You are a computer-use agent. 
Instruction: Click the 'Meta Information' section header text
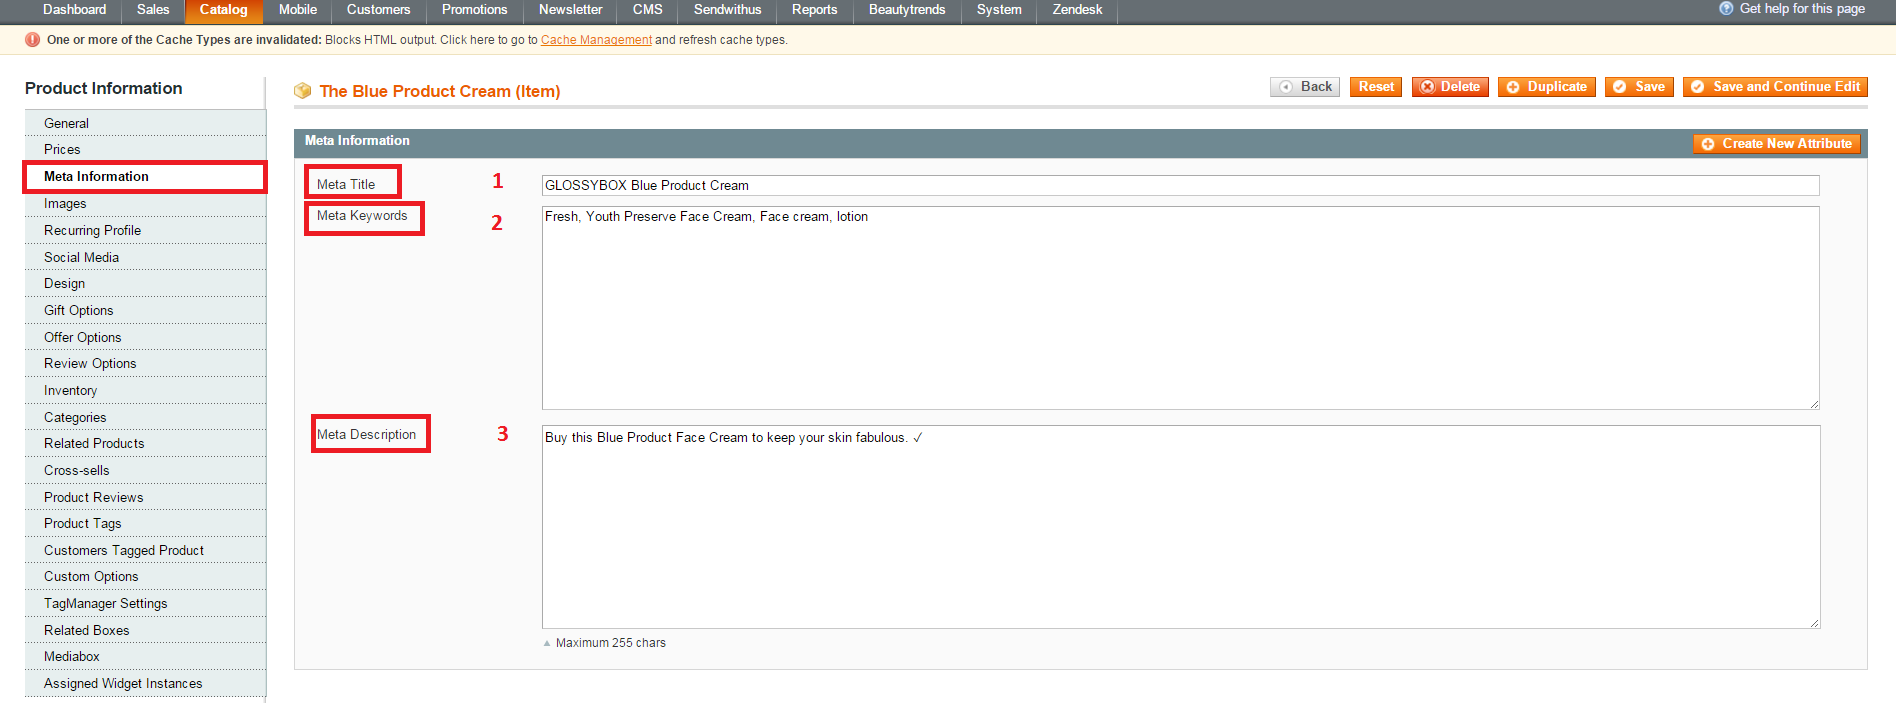[x=357, y=141]
